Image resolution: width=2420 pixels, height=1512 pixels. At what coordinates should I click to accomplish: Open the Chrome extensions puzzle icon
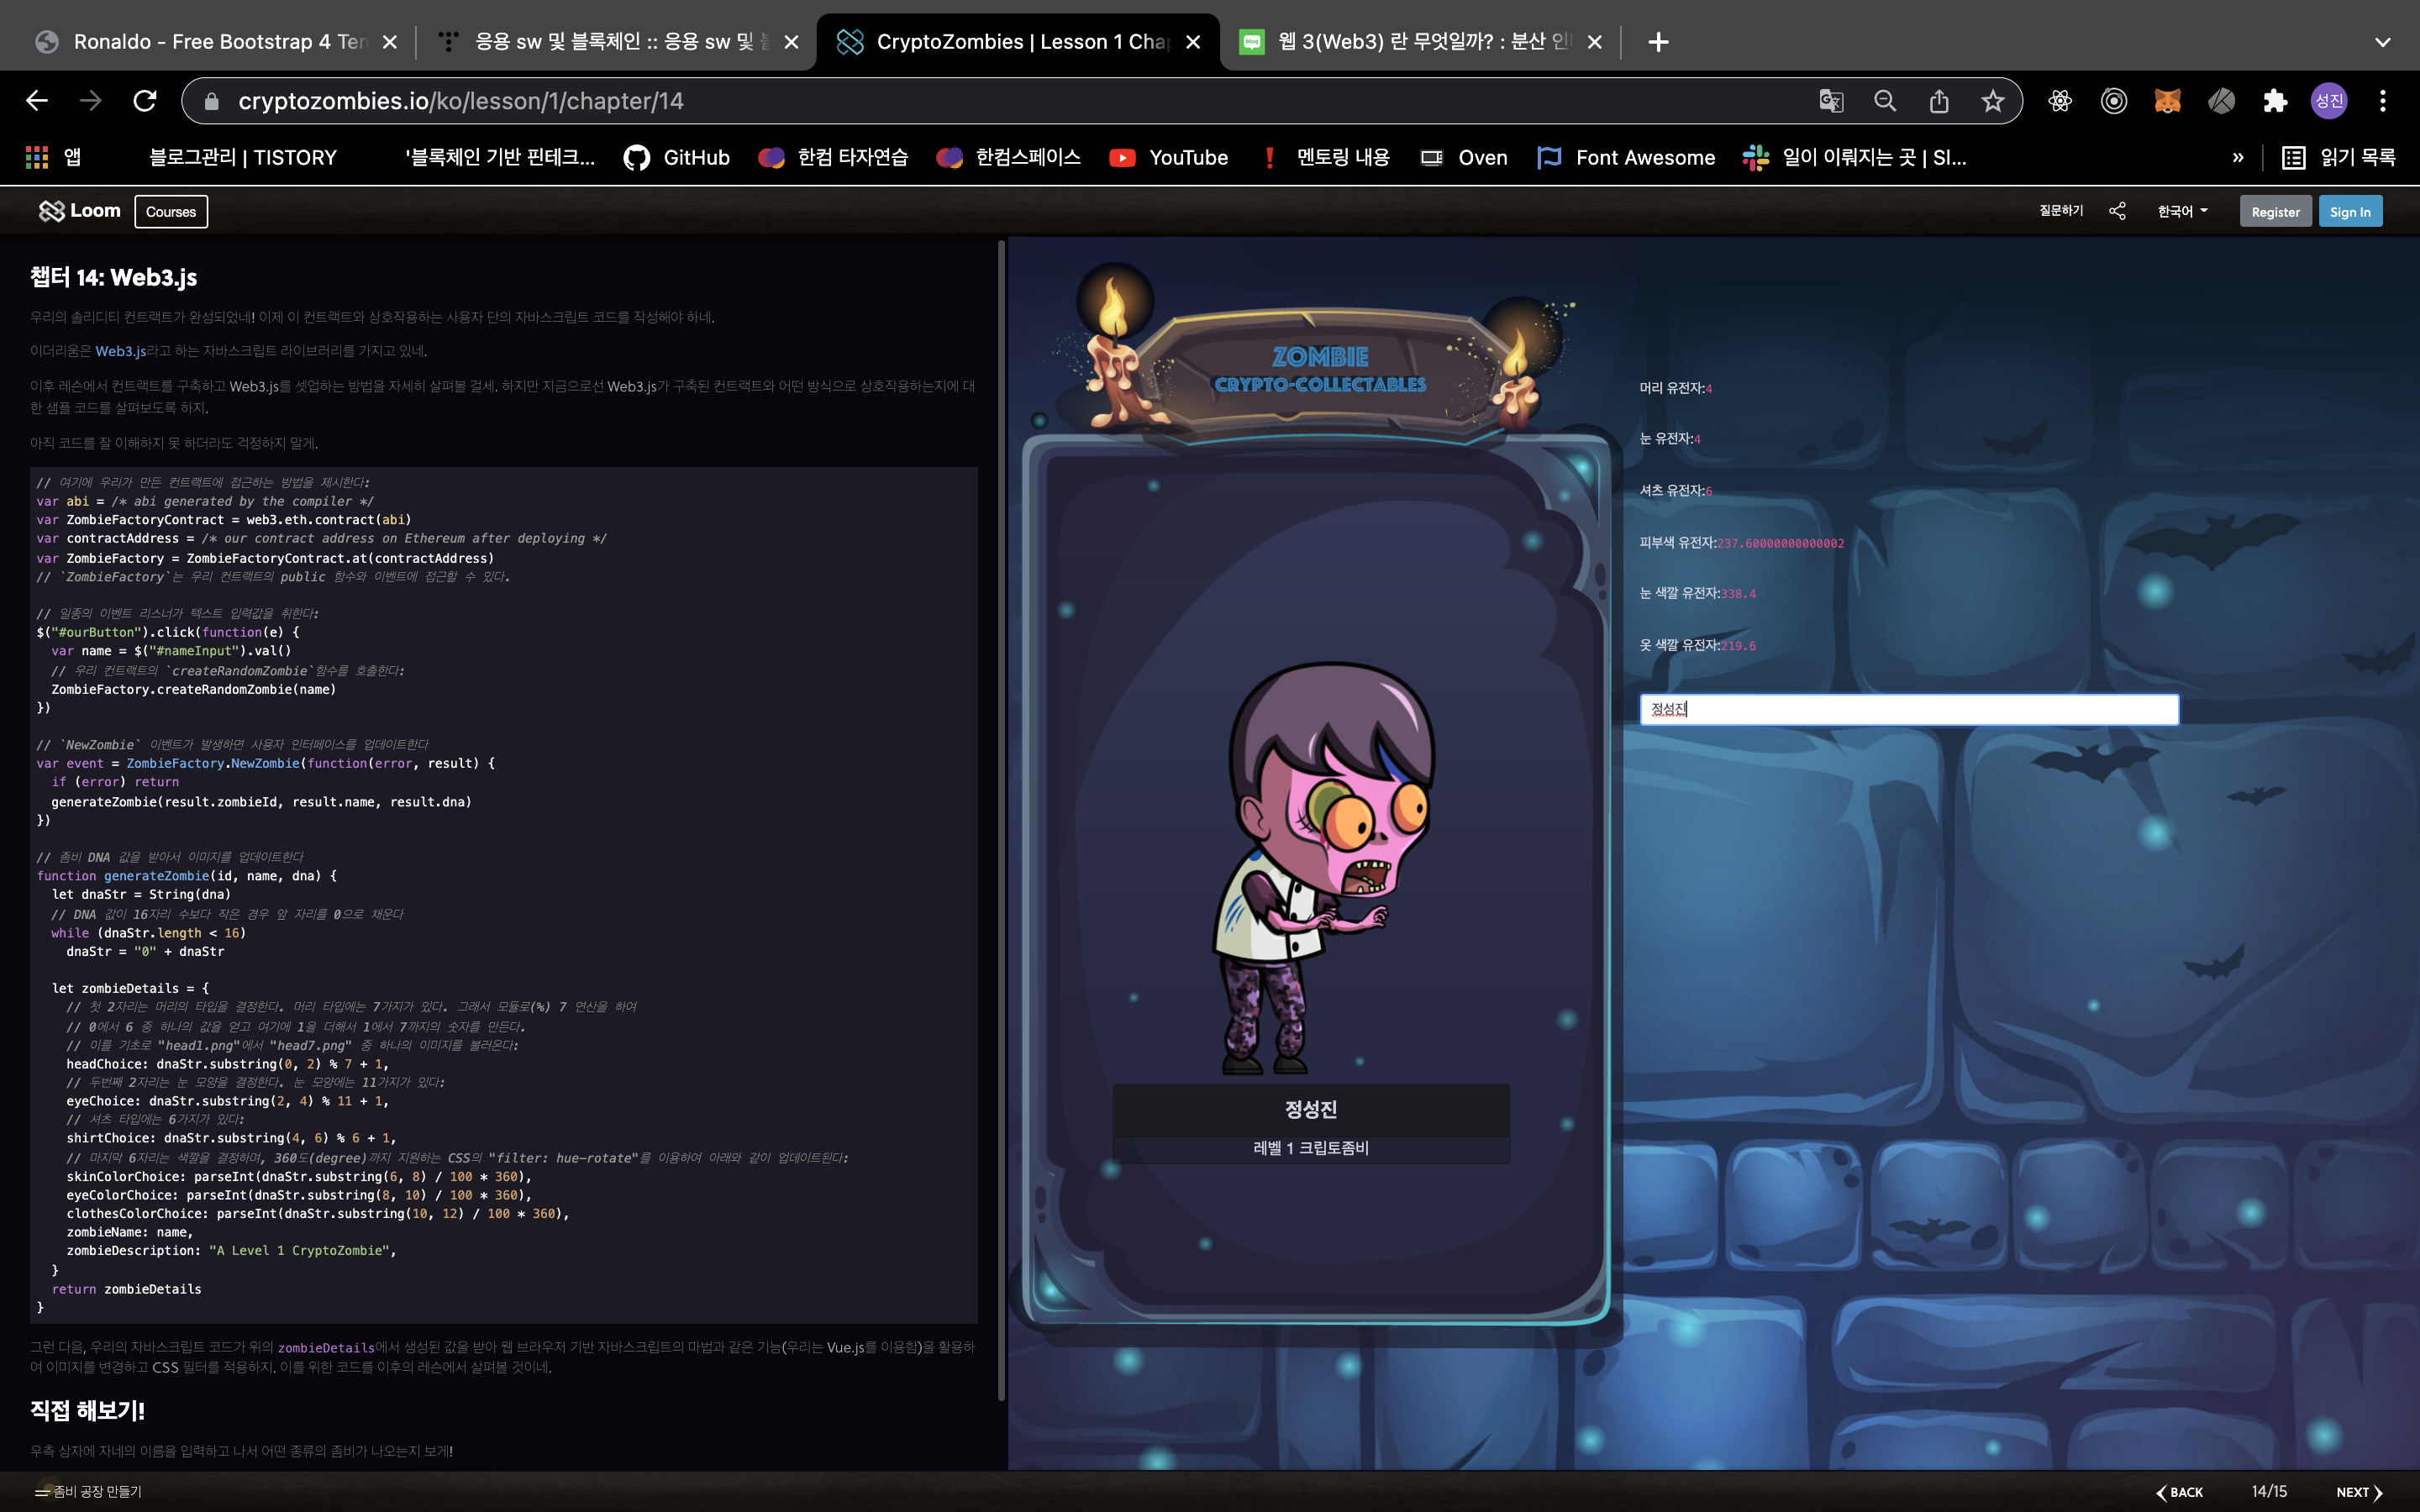coord(2275,101)
